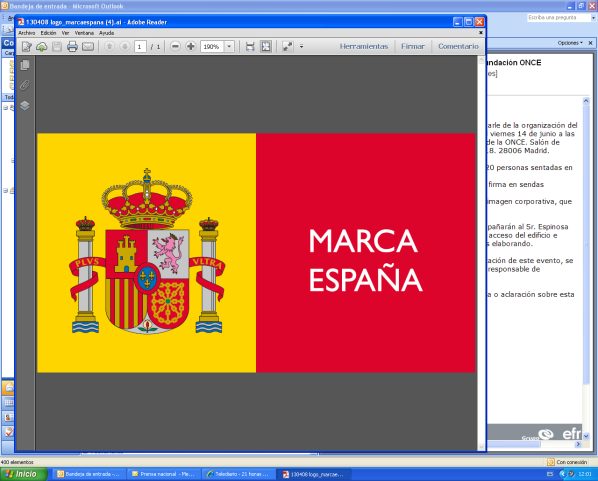The height and width of the screenshot is (481, 598).
Task: Open the Archivo menu in Adobe Reader
Action: (27, 33)
